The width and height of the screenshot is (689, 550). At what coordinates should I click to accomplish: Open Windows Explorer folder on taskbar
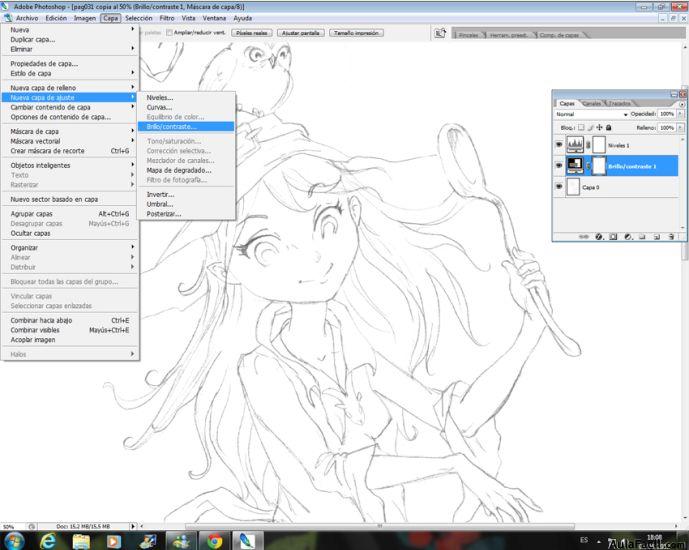point(81,541)
